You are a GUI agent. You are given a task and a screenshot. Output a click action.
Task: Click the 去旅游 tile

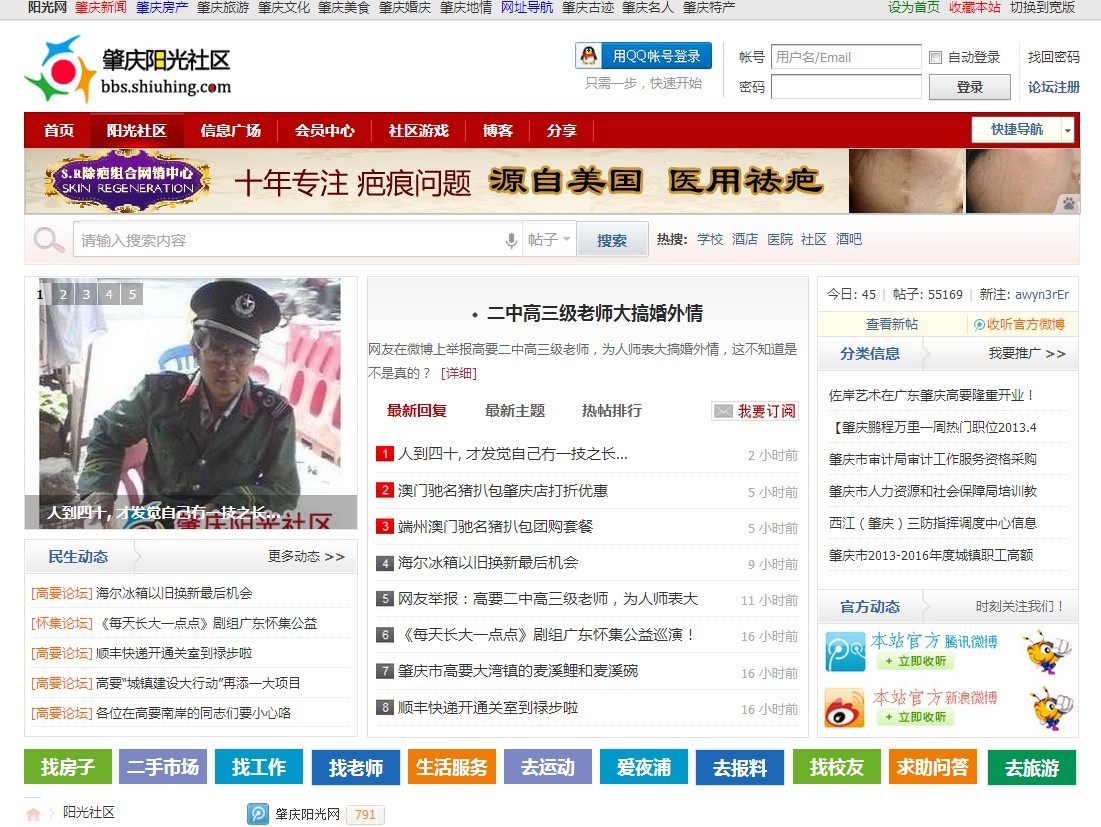(1031, 767)
